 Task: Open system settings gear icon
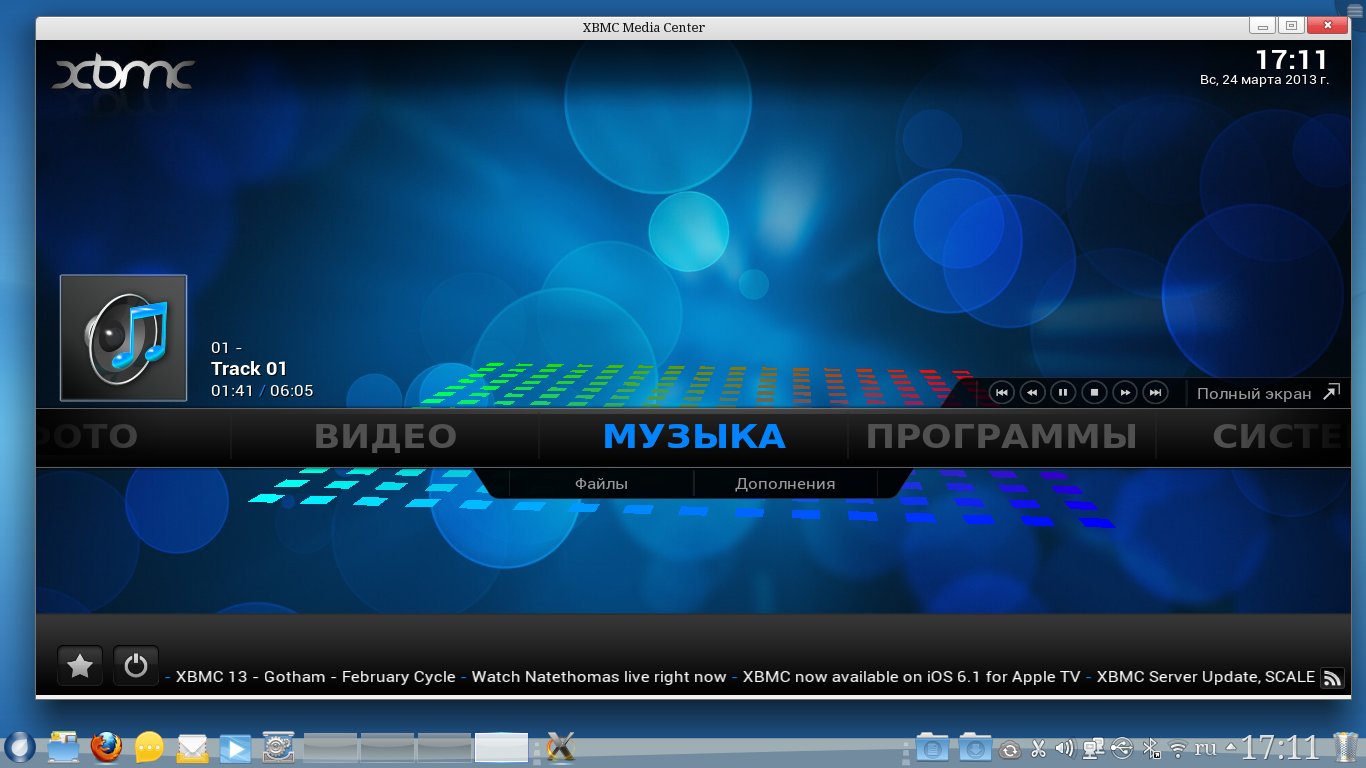pos(277,747)
